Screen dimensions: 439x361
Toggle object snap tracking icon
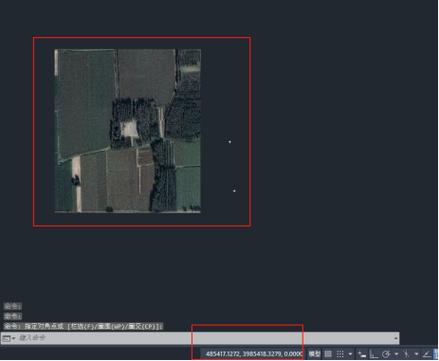tap(427, 354)
